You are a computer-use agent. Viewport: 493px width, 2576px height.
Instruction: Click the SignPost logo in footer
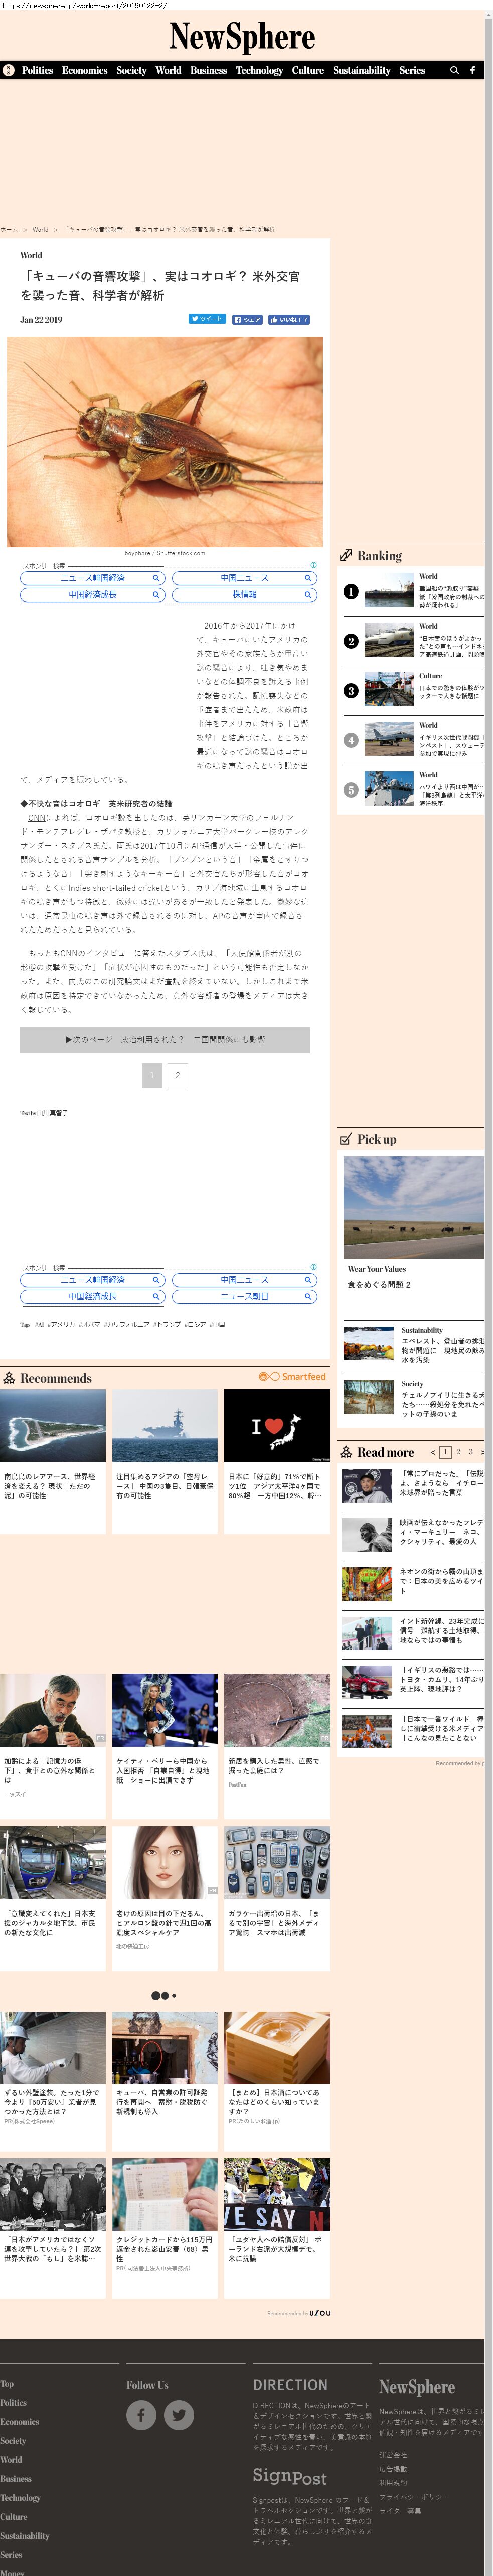(290, 2476)
